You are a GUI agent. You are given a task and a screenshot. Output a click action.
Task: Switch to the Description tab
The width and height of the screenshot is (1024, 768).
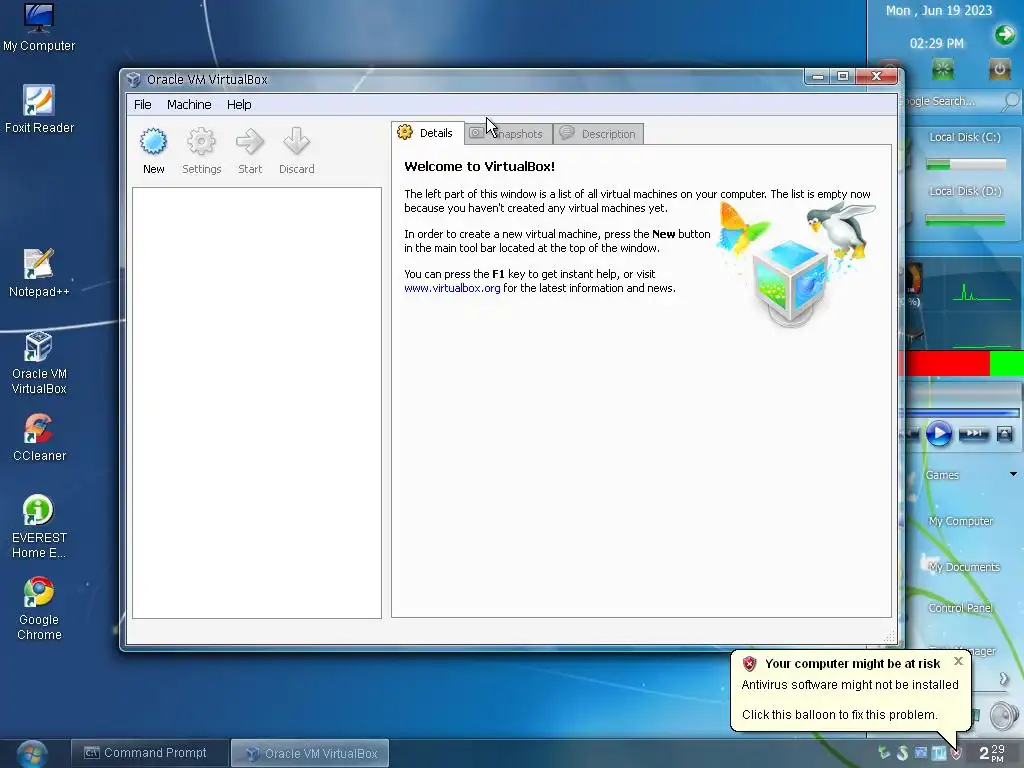(x=598, y=134)
